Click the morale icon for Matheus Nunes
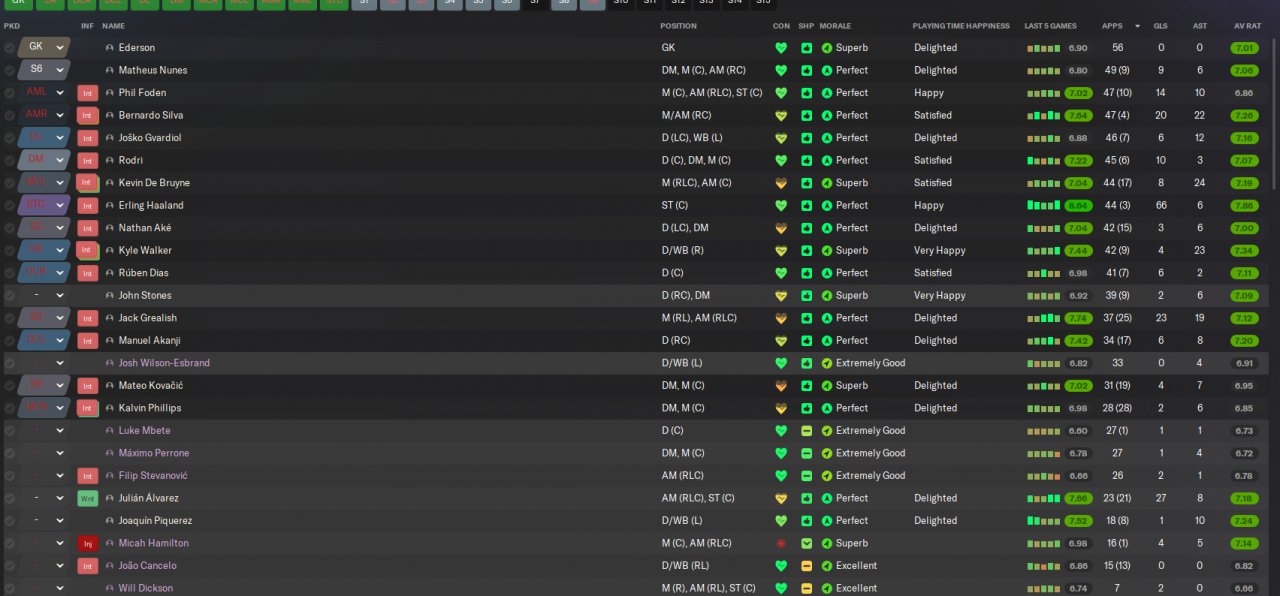Image resolution: width=1280 pixels, height=596 pixels. click(x=827, y=70)
